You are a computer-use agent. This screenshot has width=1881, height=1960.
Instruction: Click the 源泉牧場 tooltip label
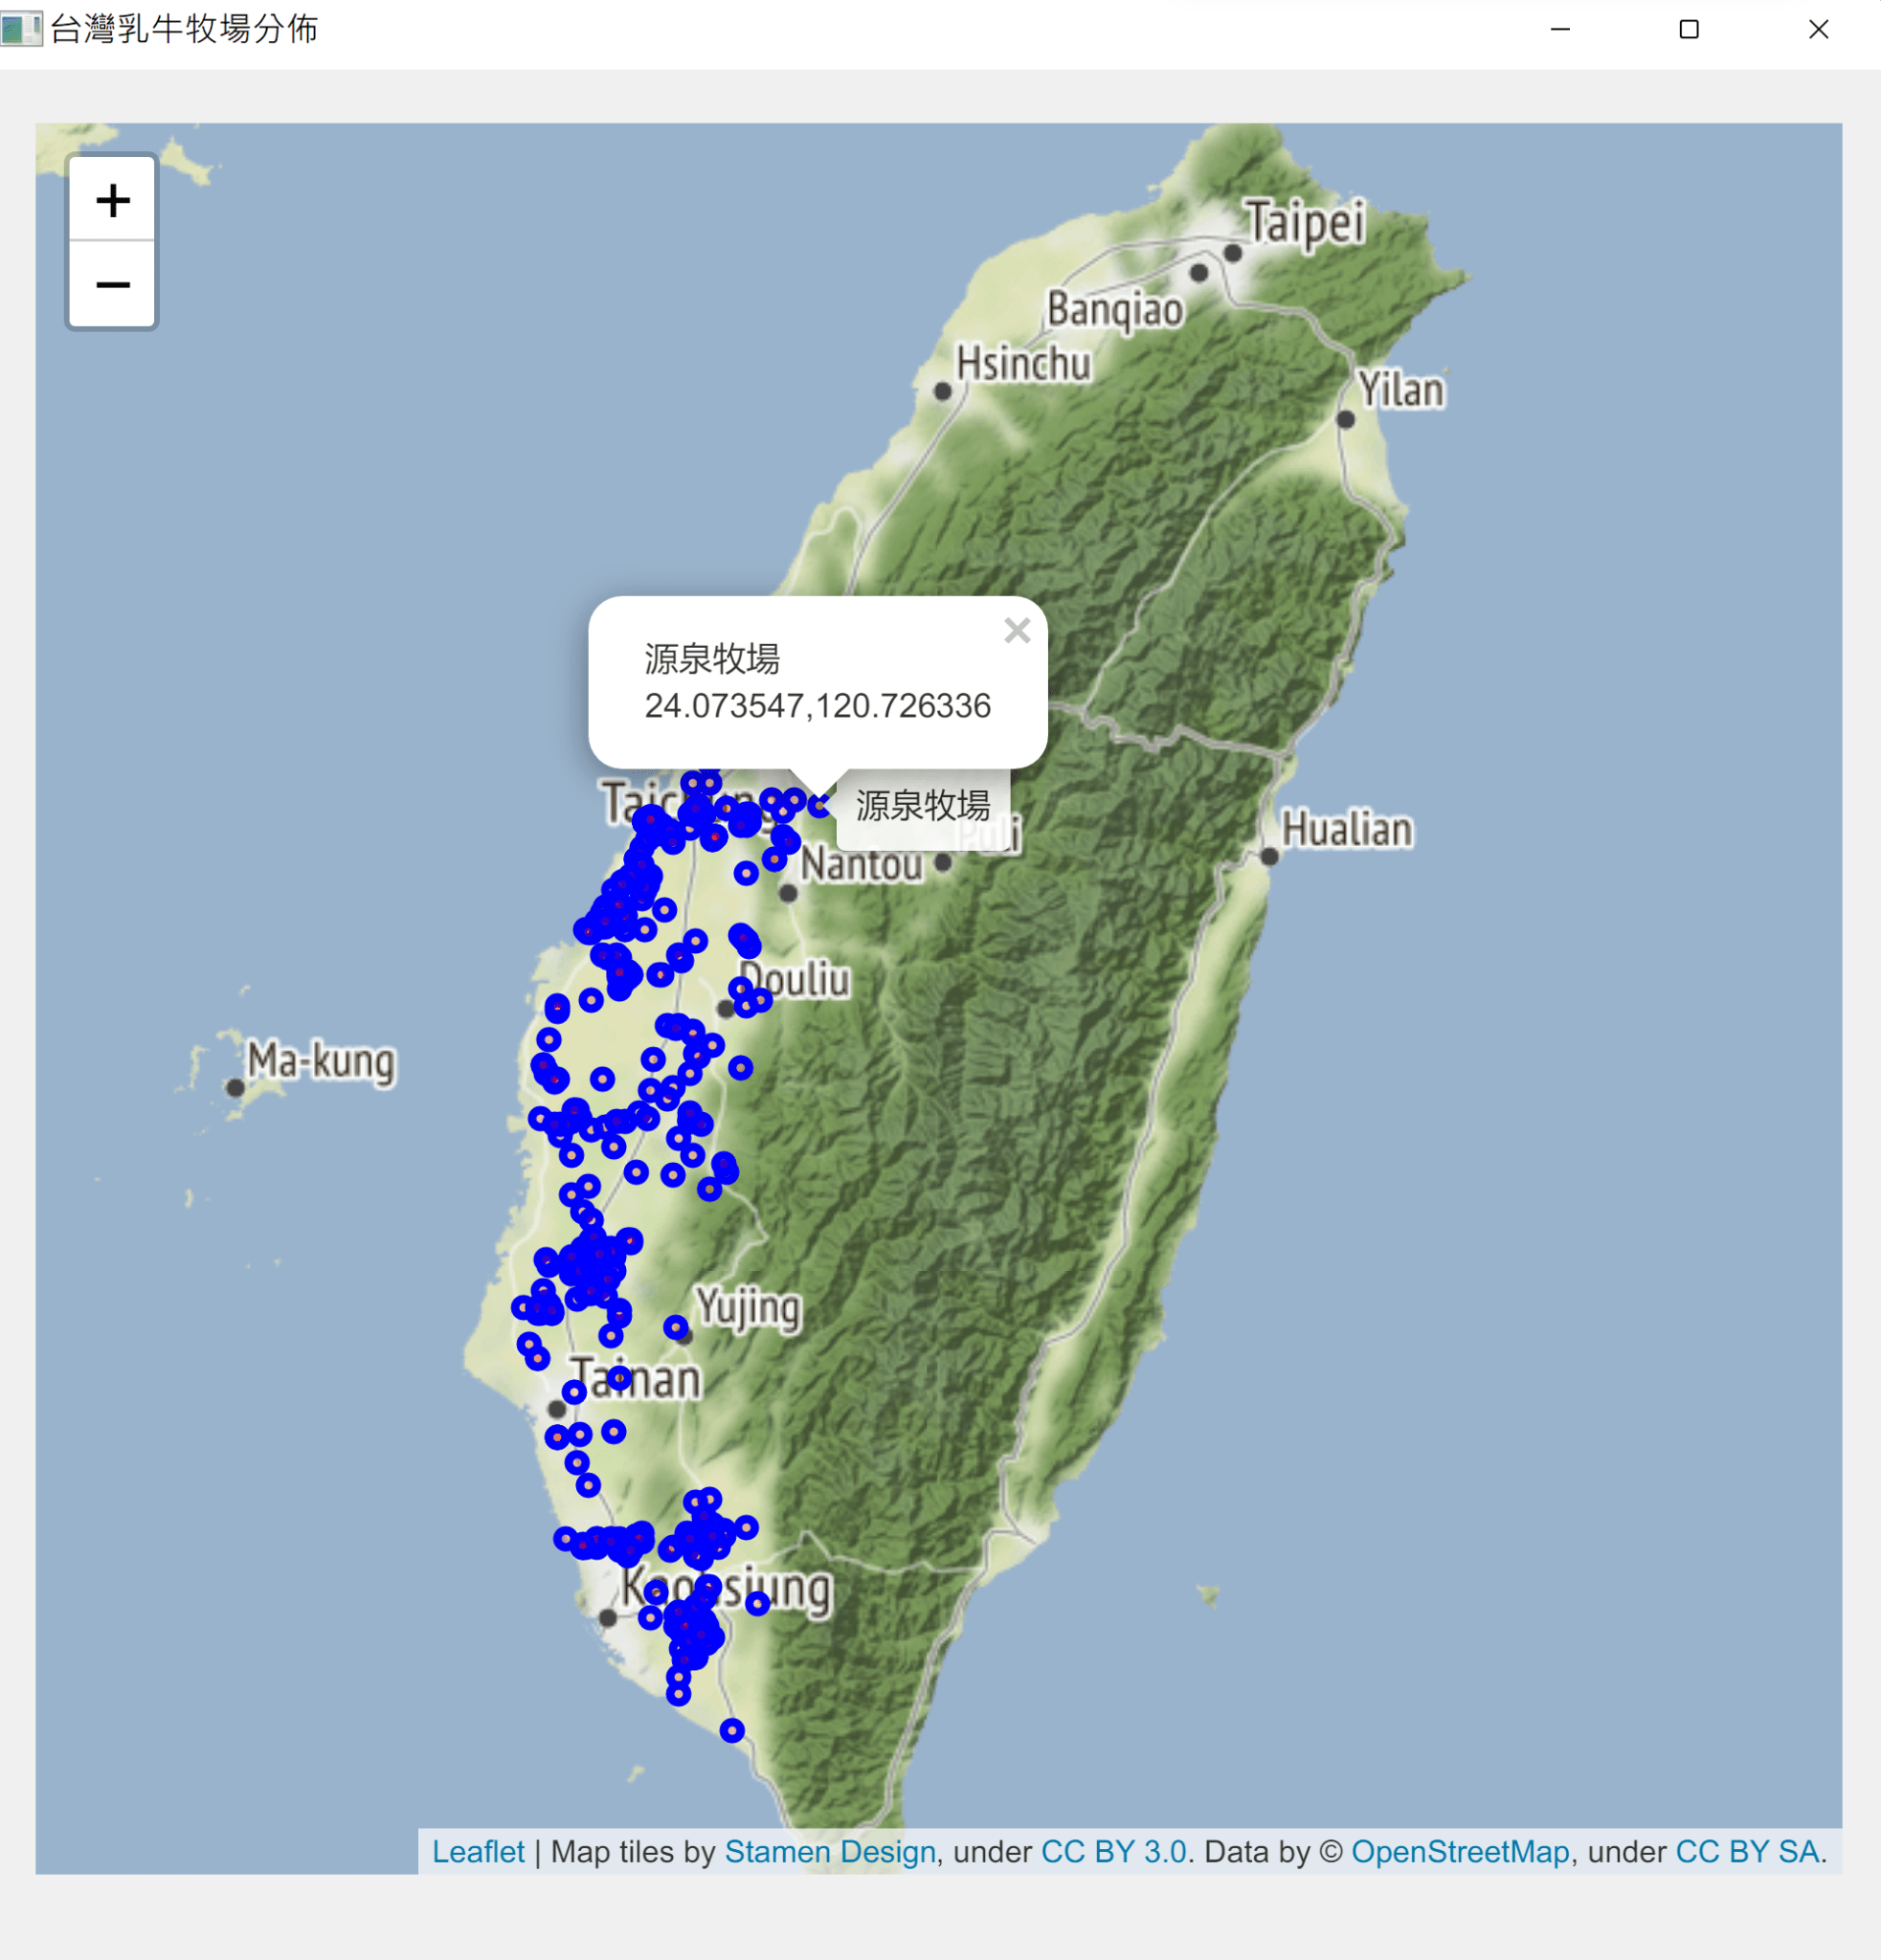(x=922, y=806)
